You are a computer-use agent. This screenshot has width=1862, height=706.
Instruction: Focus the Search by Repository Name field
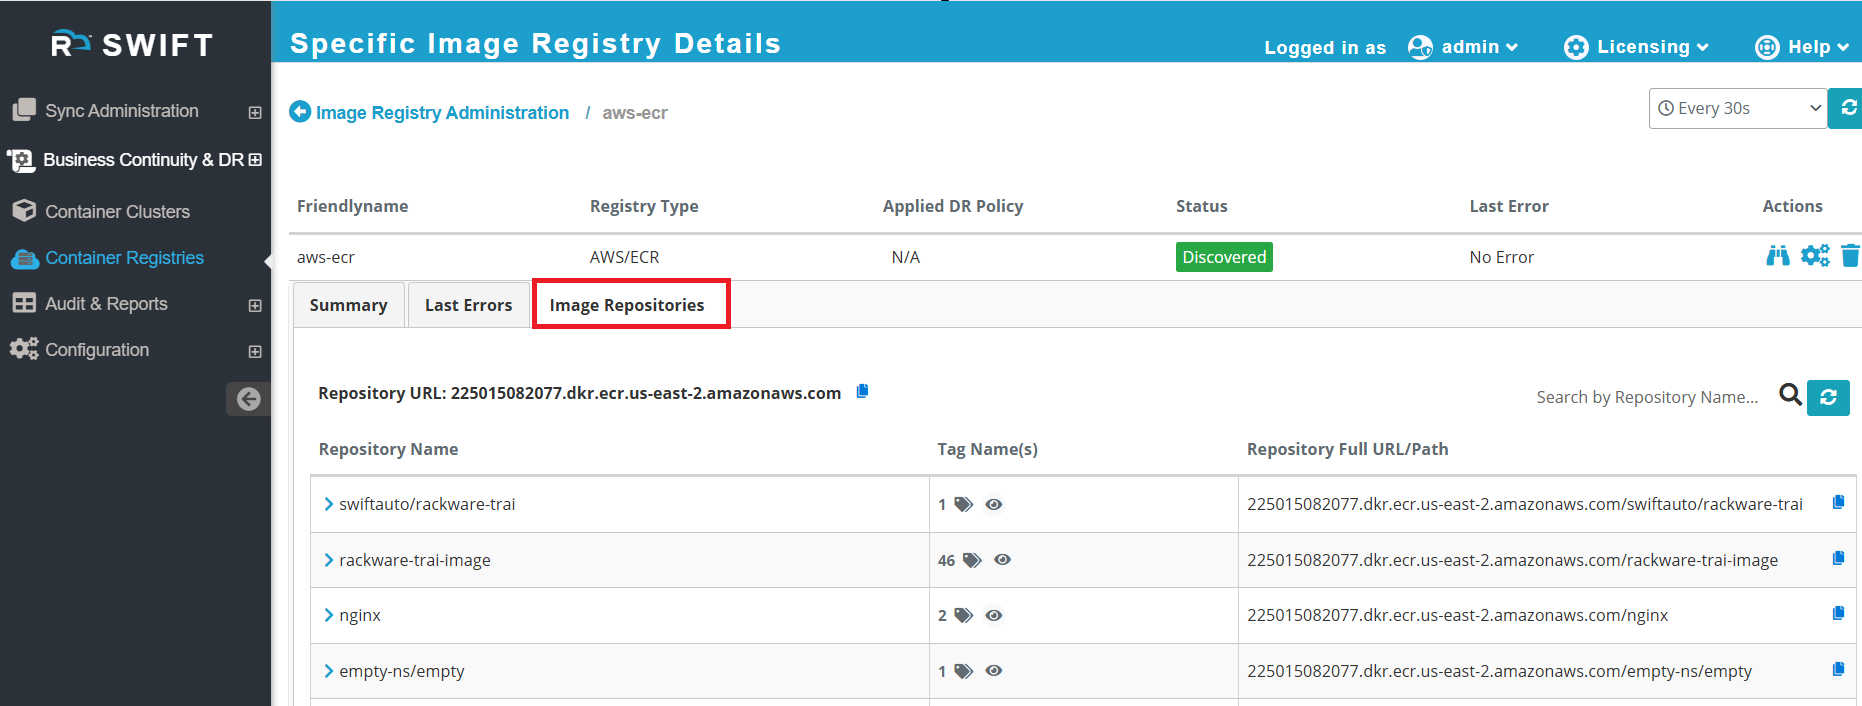[x=1647, y=397]
